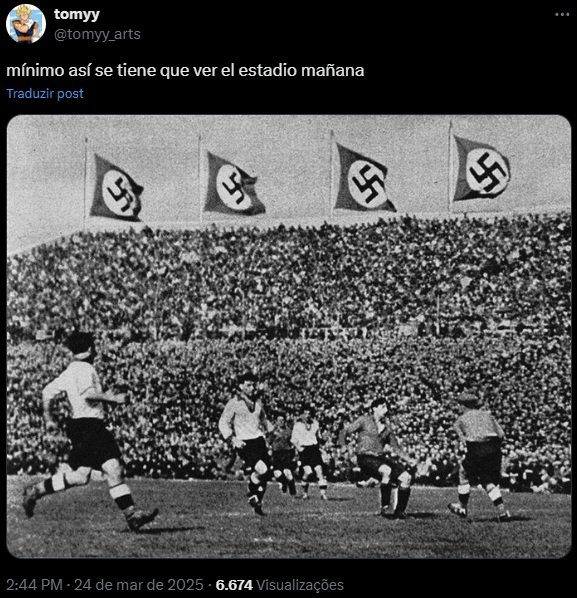
Task: Click Traduzir post to translate
Action: pyautogui.click(x=45, y=93)
